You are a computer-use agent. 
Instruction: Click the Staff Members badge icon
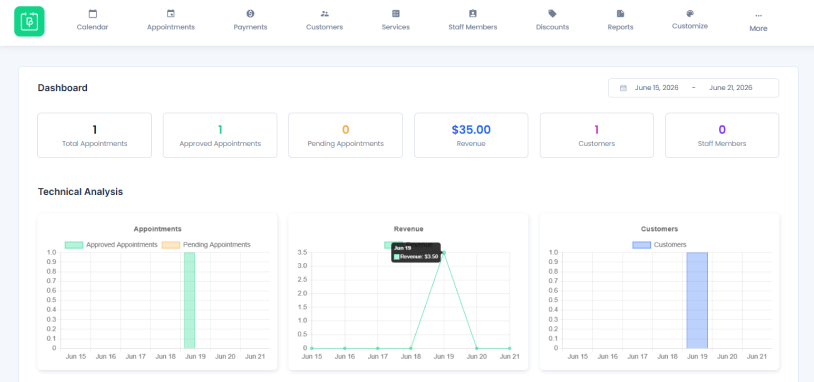pyautogui.click(x=472, y=14)
